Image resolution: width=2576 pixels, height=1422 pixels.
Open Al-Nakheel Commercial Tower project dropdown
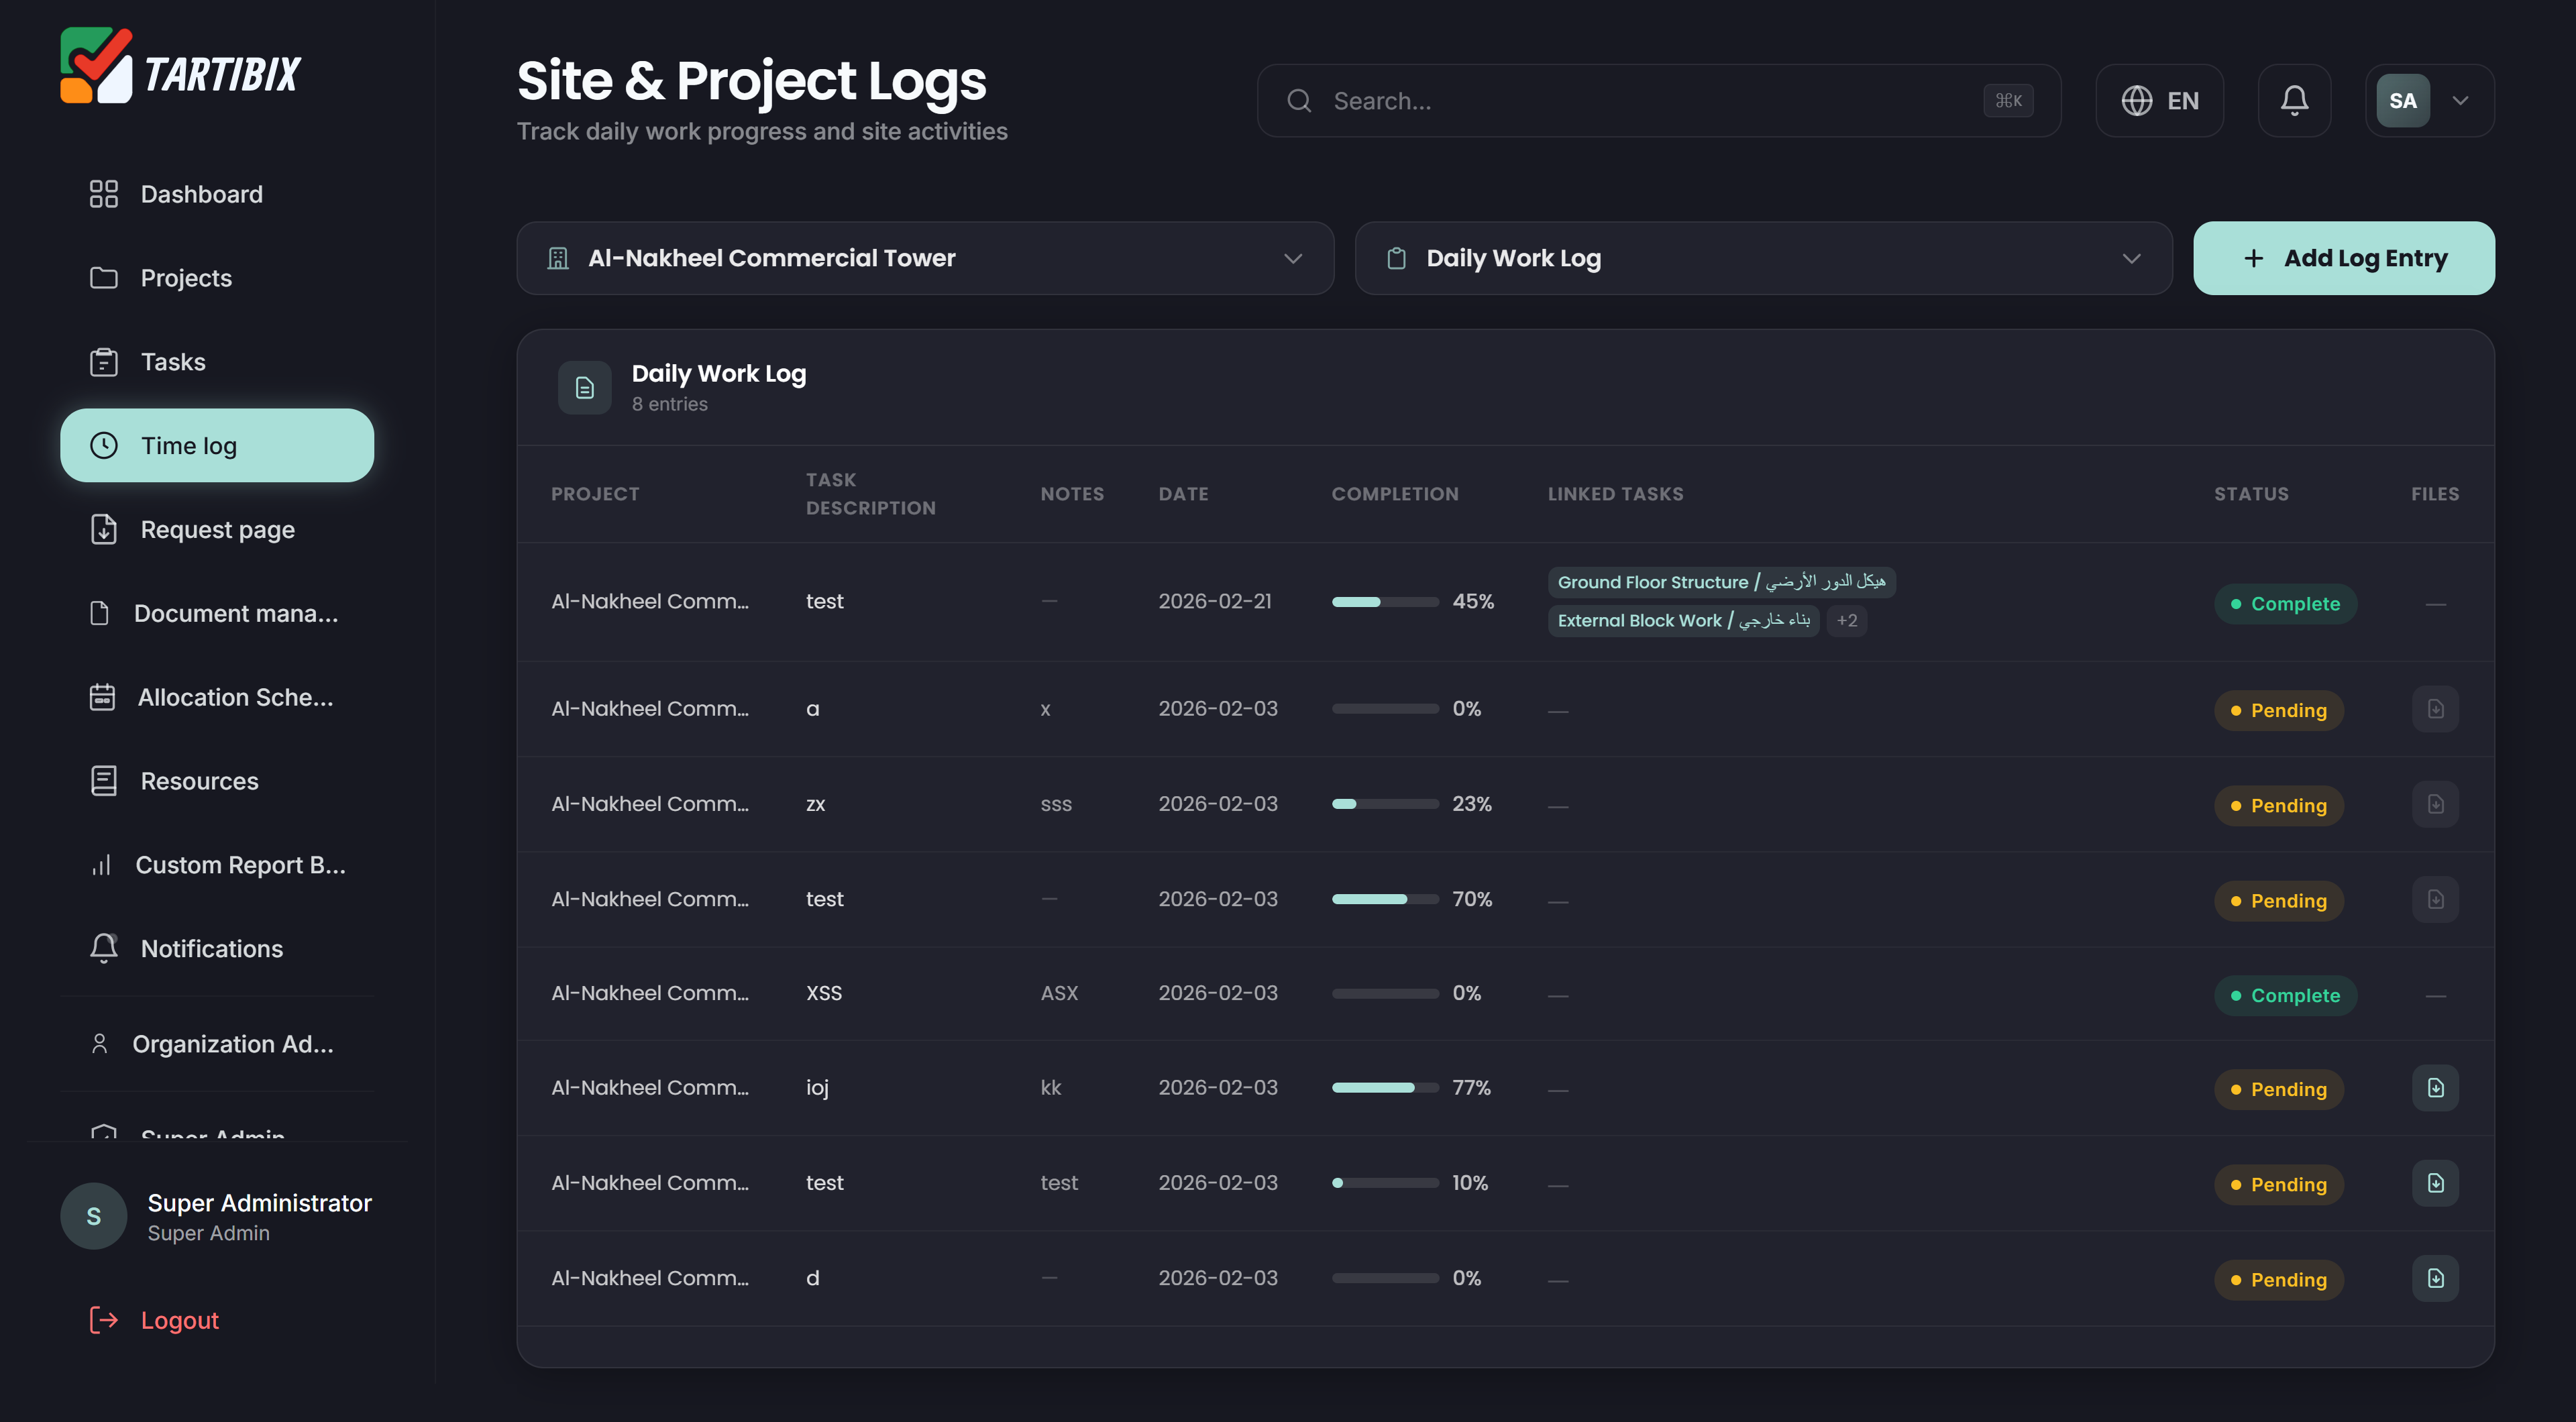[925, 258]
